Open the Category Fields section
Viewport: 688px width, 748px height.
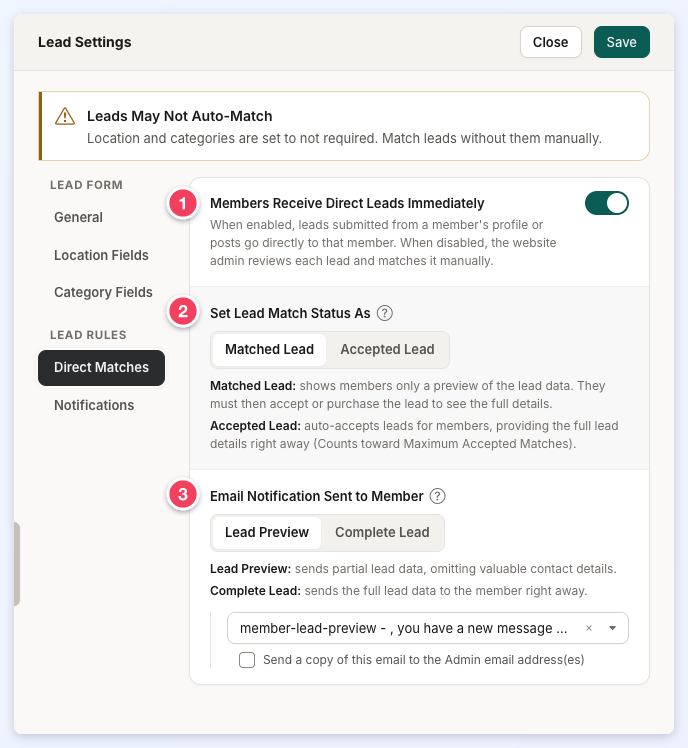[103, 292]
